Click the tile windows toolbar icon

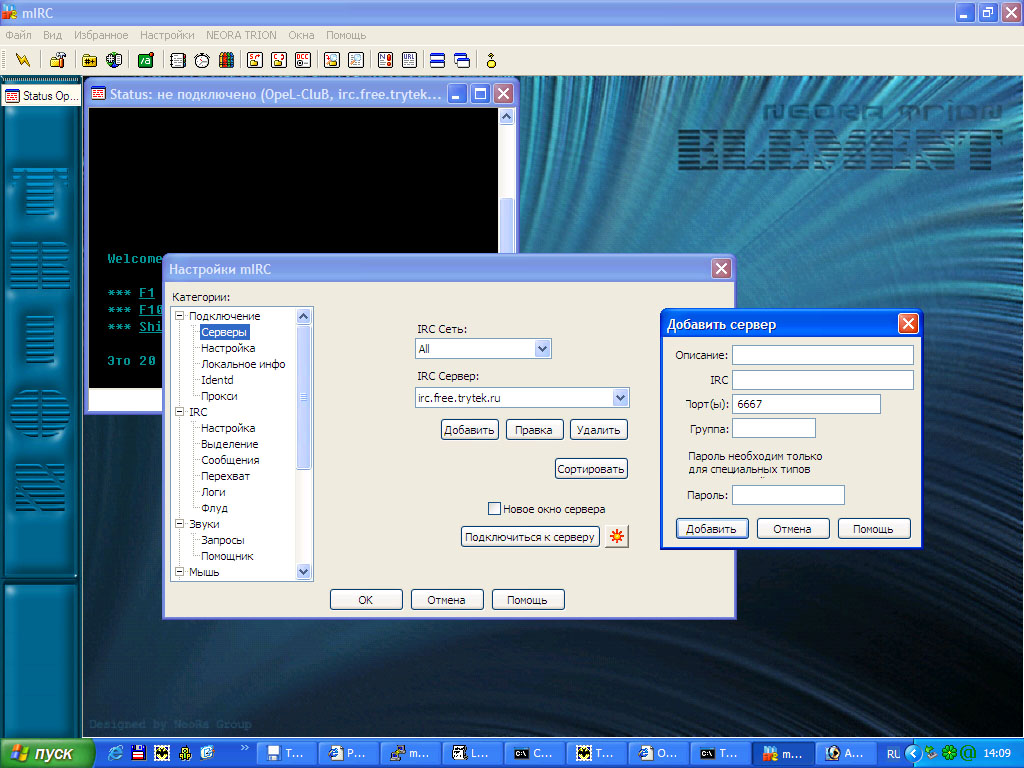pos(438,61)
